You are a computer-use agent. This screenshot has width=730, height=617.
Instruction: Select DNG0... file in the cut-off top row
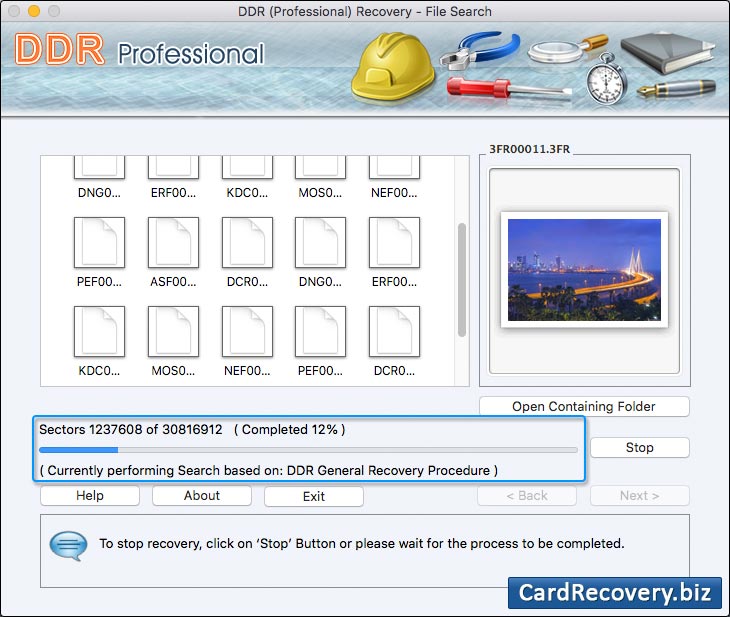pos(99,168)
